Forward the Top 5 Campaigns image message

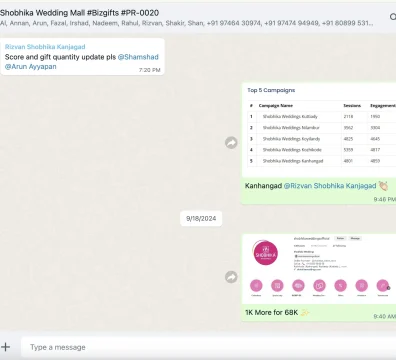[231, 143]
